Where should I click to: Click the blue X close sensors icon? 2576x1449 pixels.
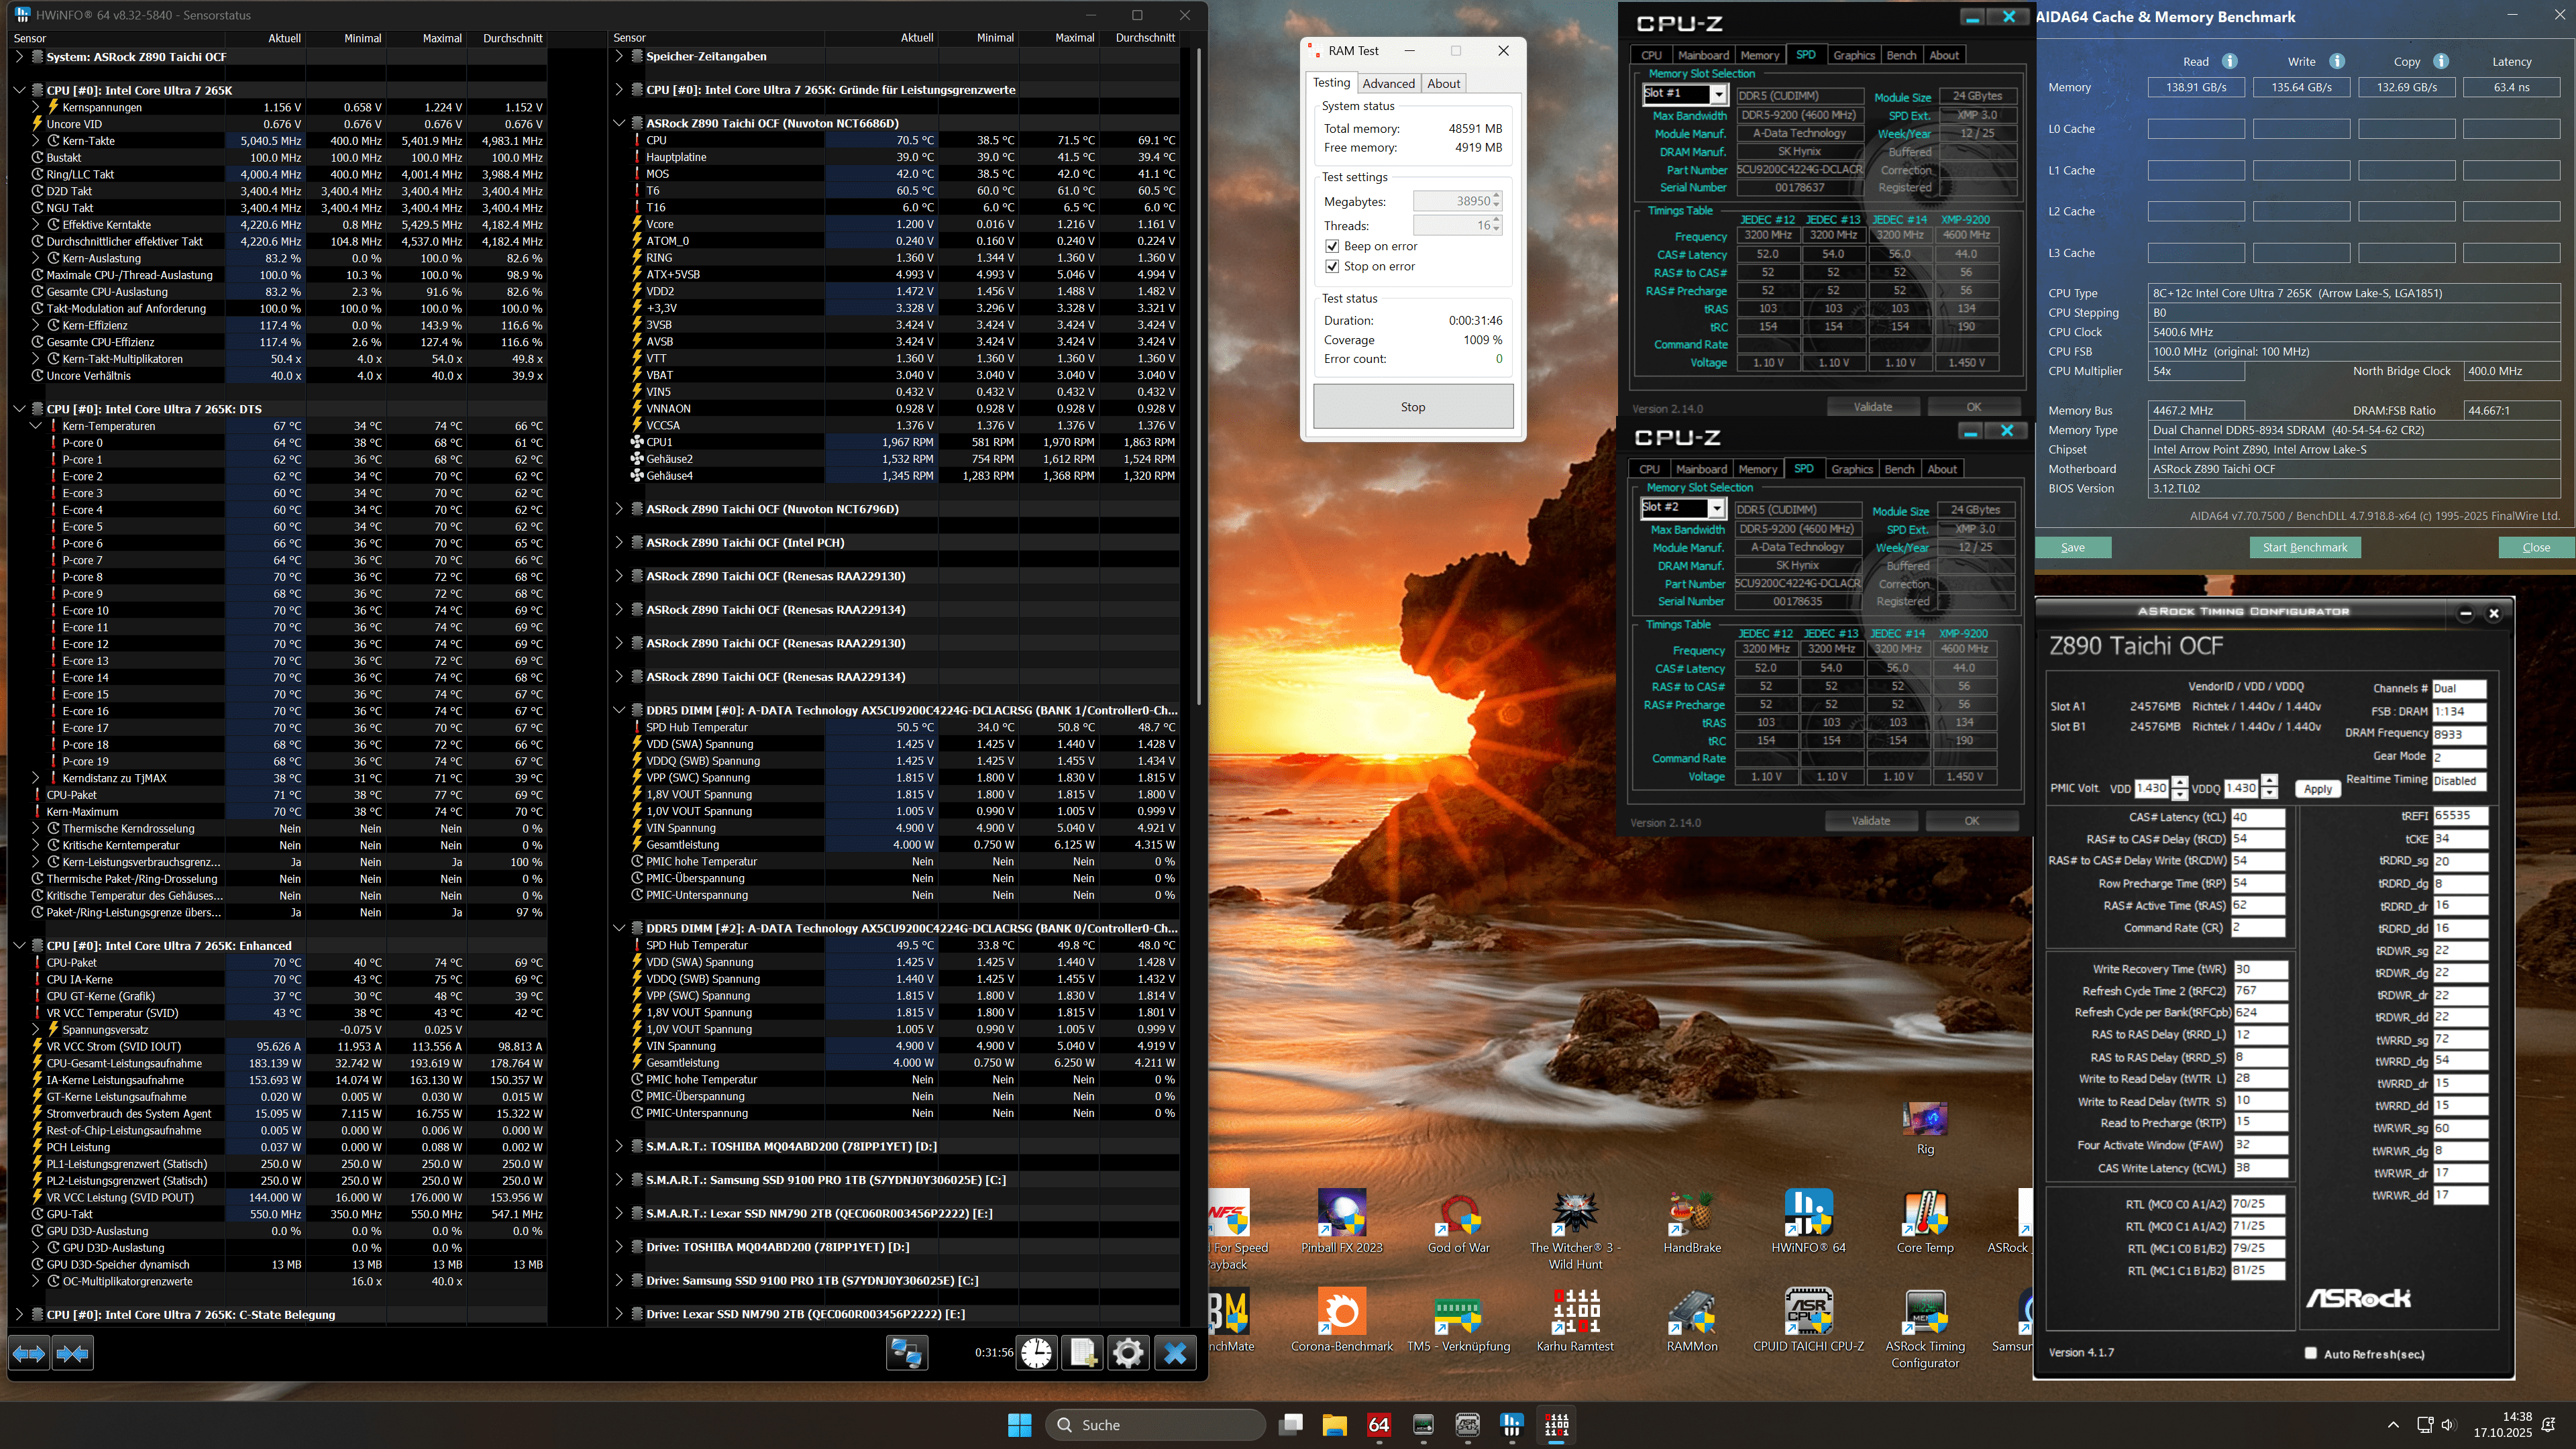pyautogui.click(x=1175, y=1353)
